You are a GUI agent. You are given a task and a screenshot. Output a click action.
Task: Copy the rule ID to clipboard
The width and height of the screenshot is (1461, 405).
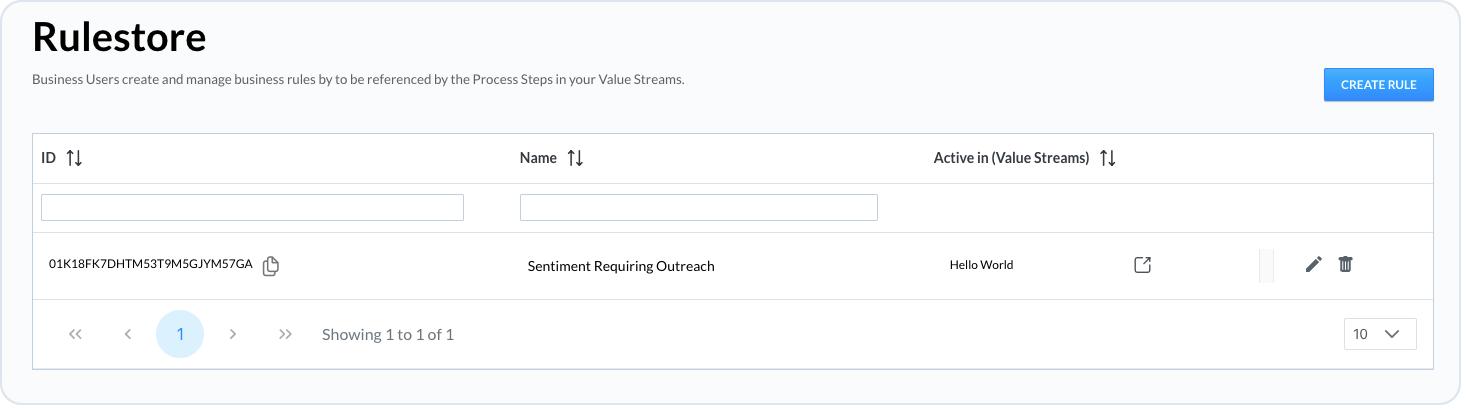pos(270,266)
